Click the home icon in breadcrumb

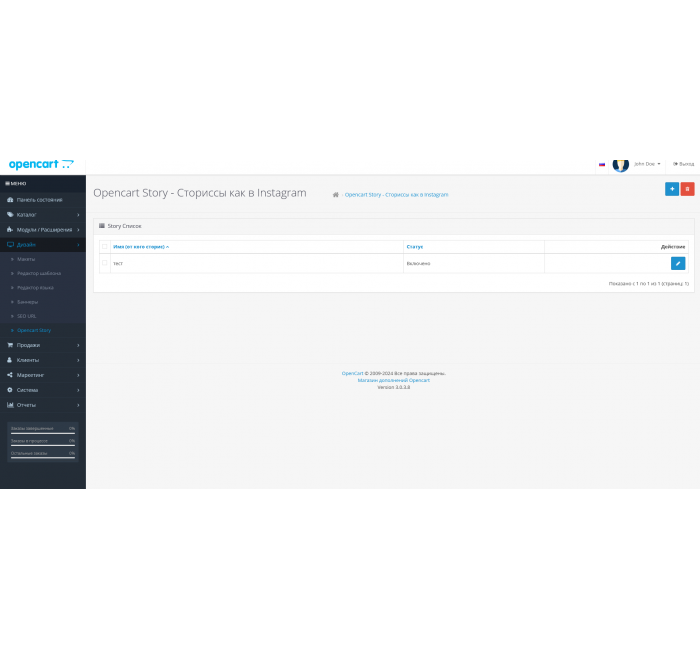(x=336, y=195)
